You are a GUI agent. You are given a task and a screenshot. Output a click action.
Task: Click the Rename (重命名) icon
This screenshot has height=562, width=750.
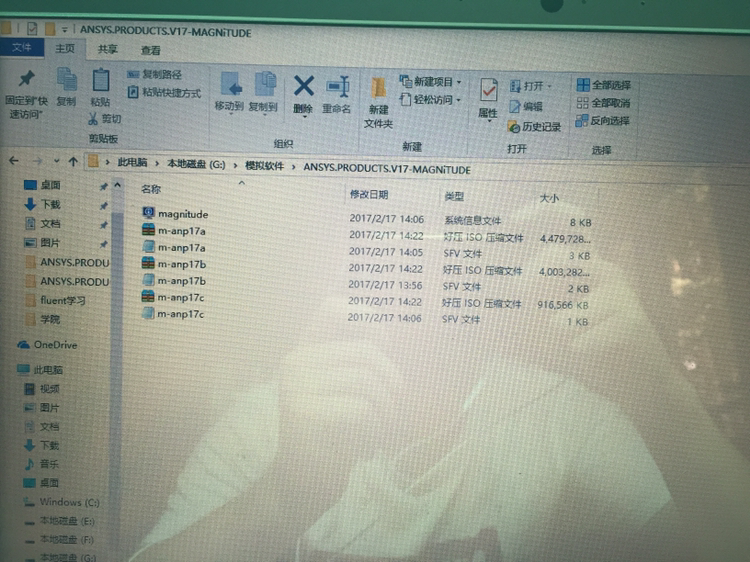point(337,87)
